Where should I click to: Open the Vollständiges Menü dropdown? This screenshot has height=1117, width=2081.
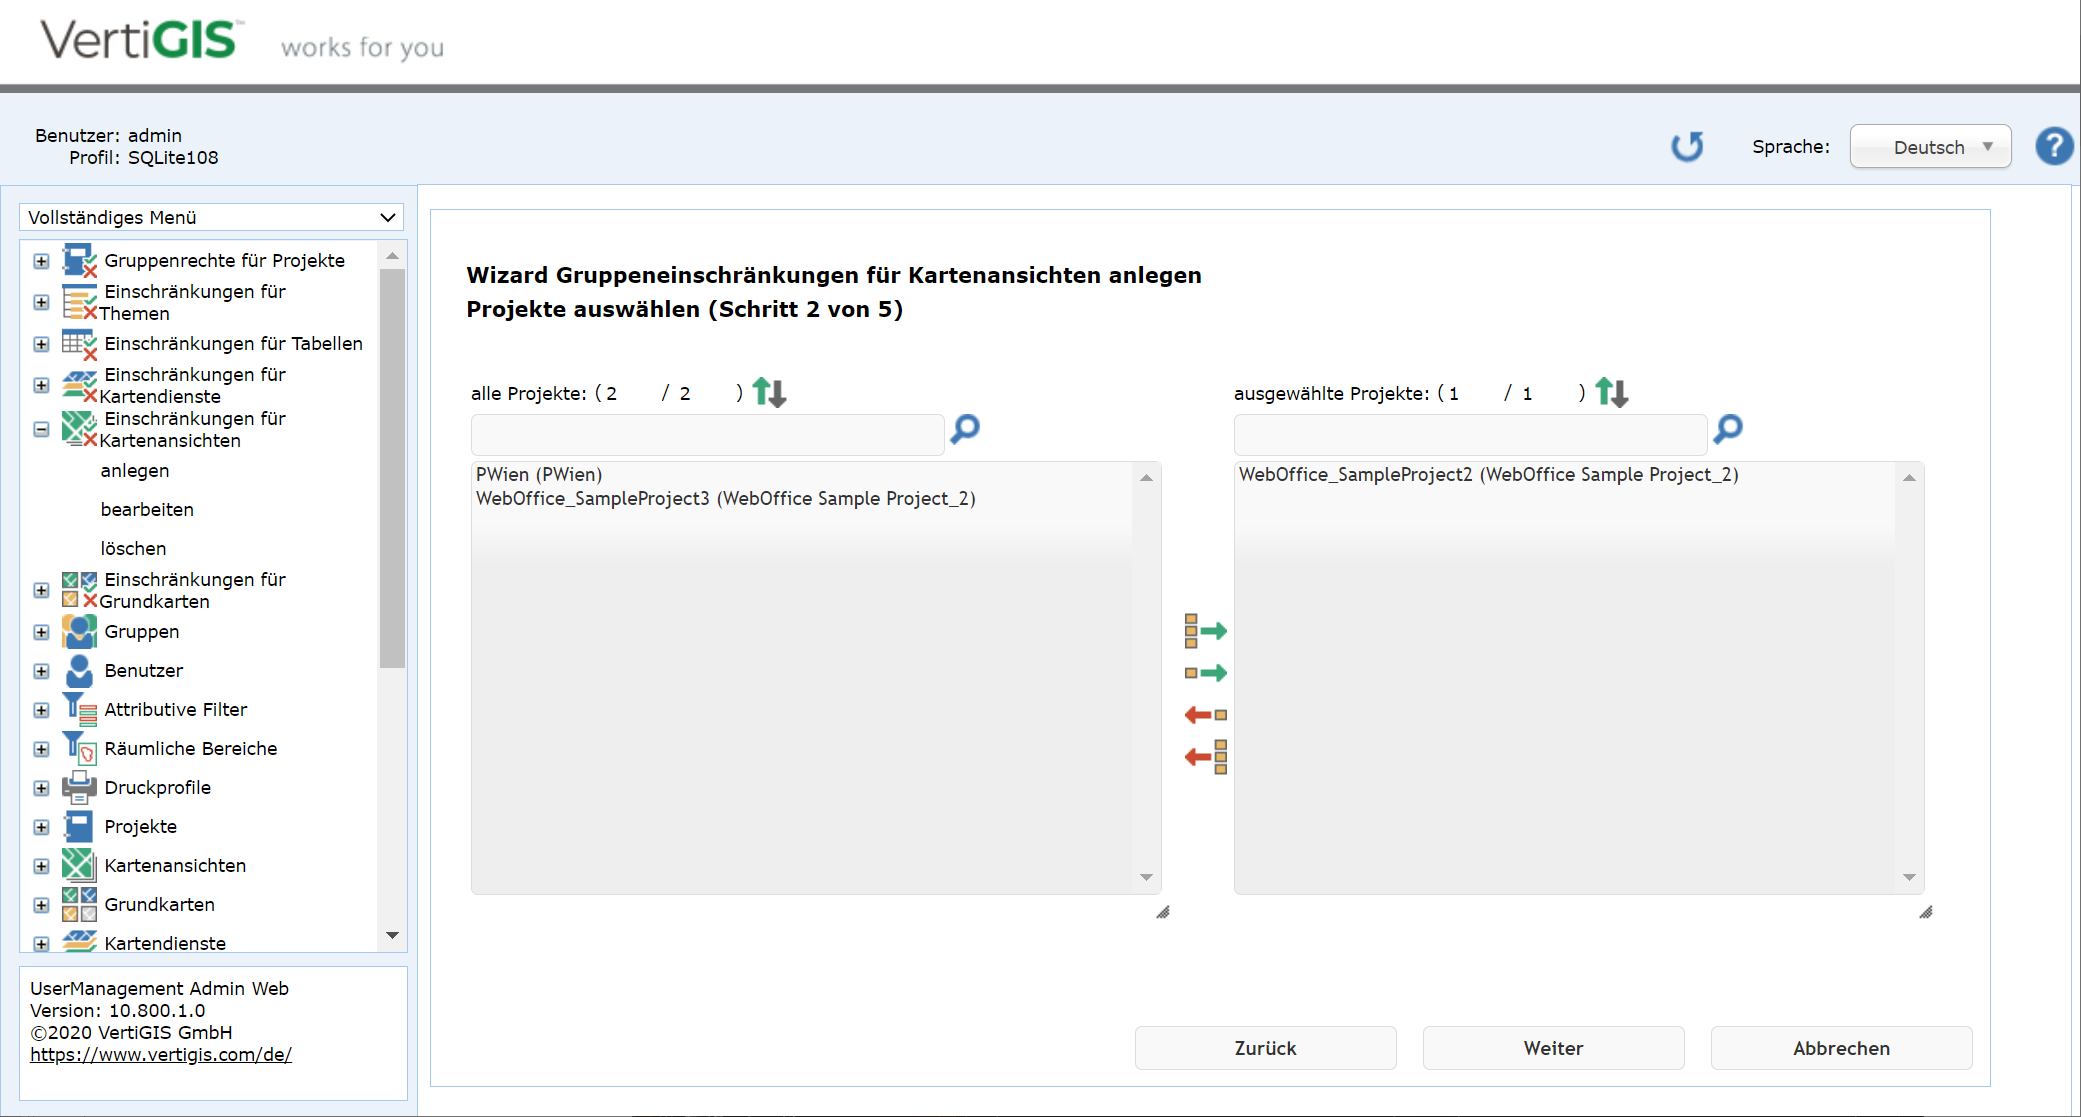(211, 217)
